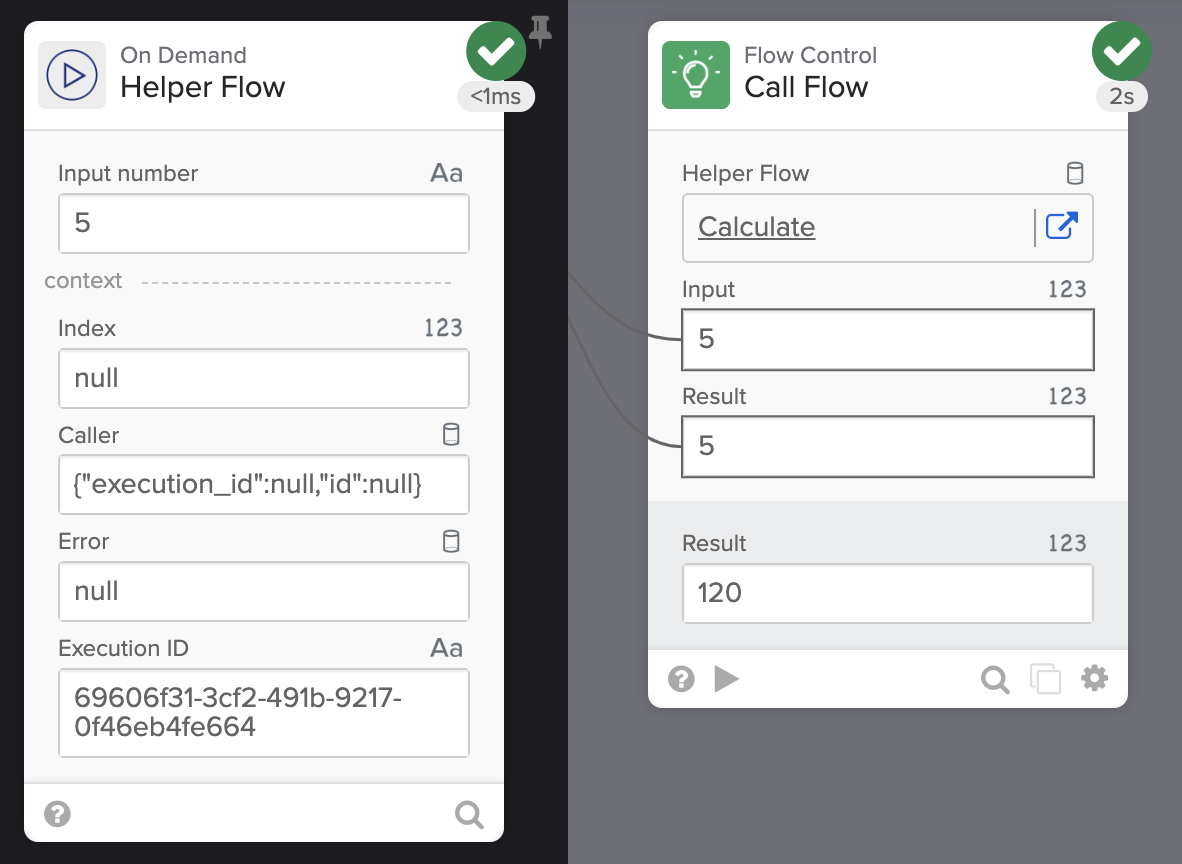Image resolution: width=1182 pixels, height=864 pixels.
Task: Click the help question mark on Call Flow
Action: pyautogui.click(x=681, y=679)
